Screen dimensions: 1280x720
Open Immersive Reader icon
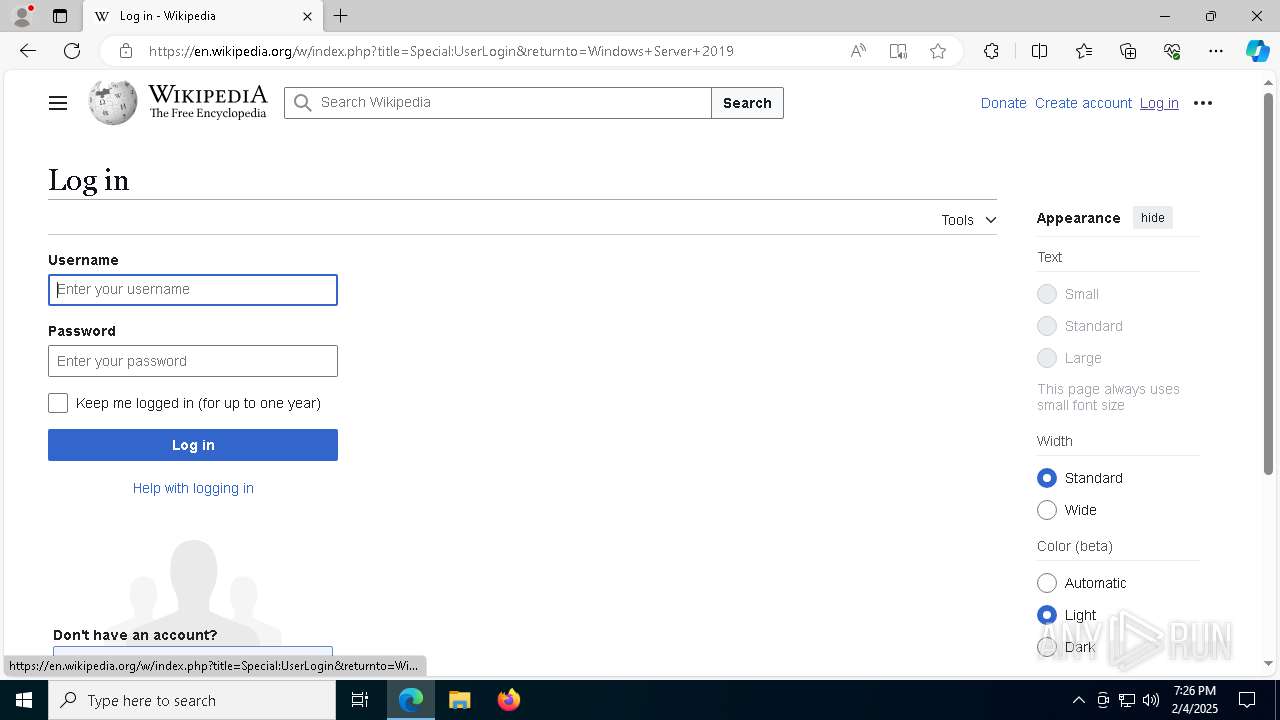pos(898,51)
